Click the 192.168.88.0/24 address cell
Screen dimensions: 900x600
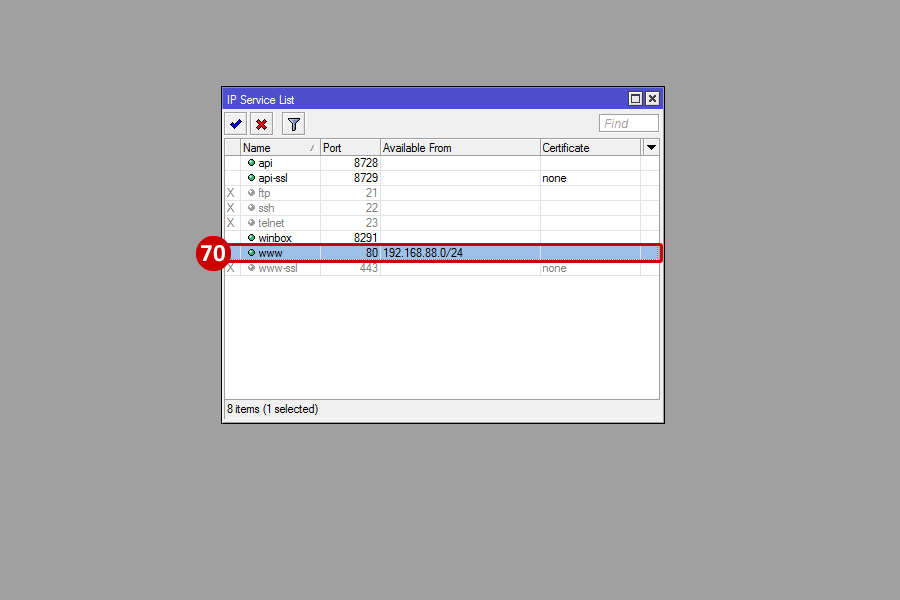click(x=460, y=253)
